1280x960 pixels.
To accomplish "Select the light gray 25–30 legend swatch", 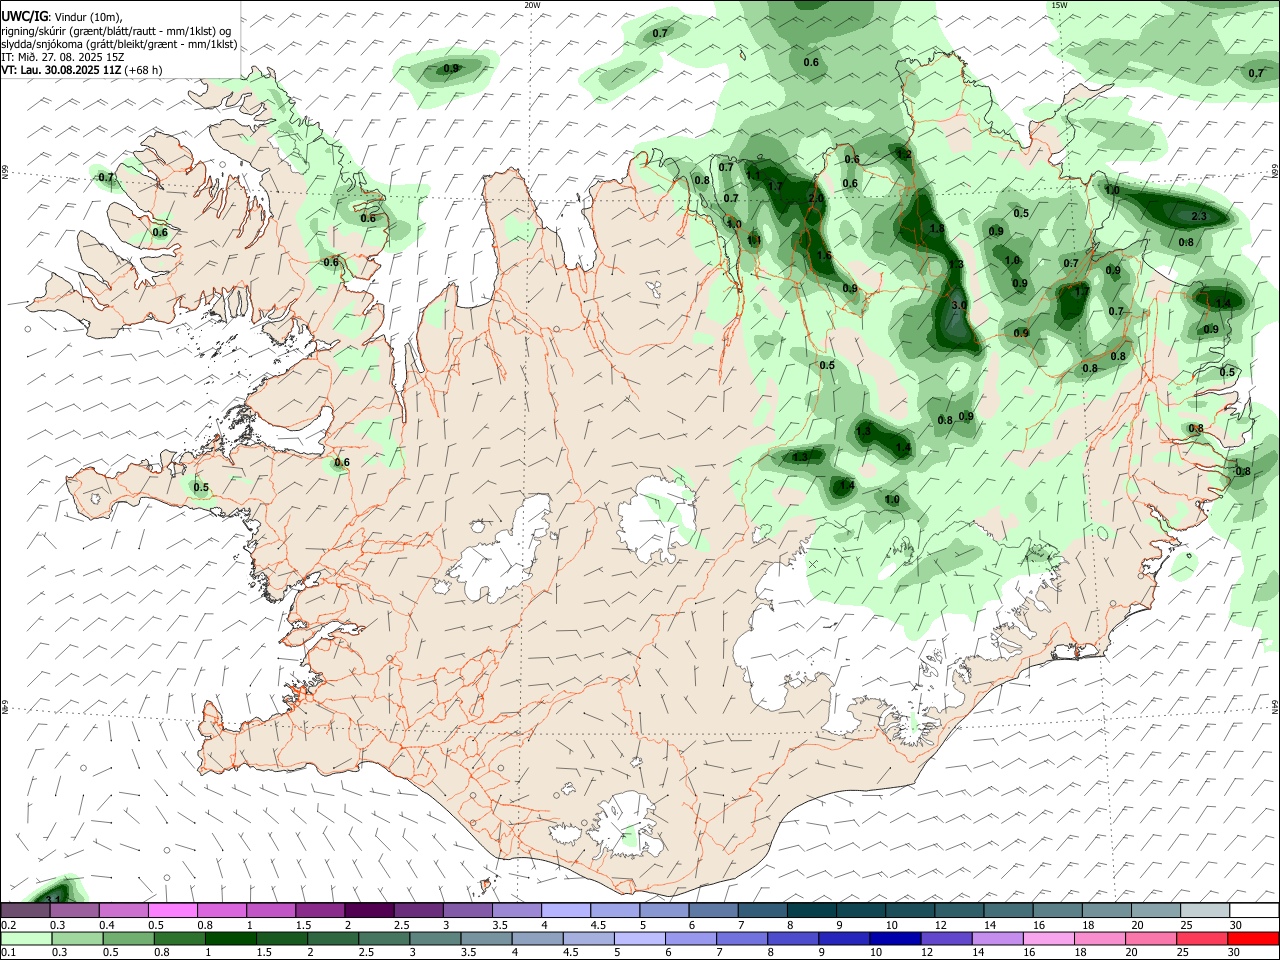I will pos(1205,910).
